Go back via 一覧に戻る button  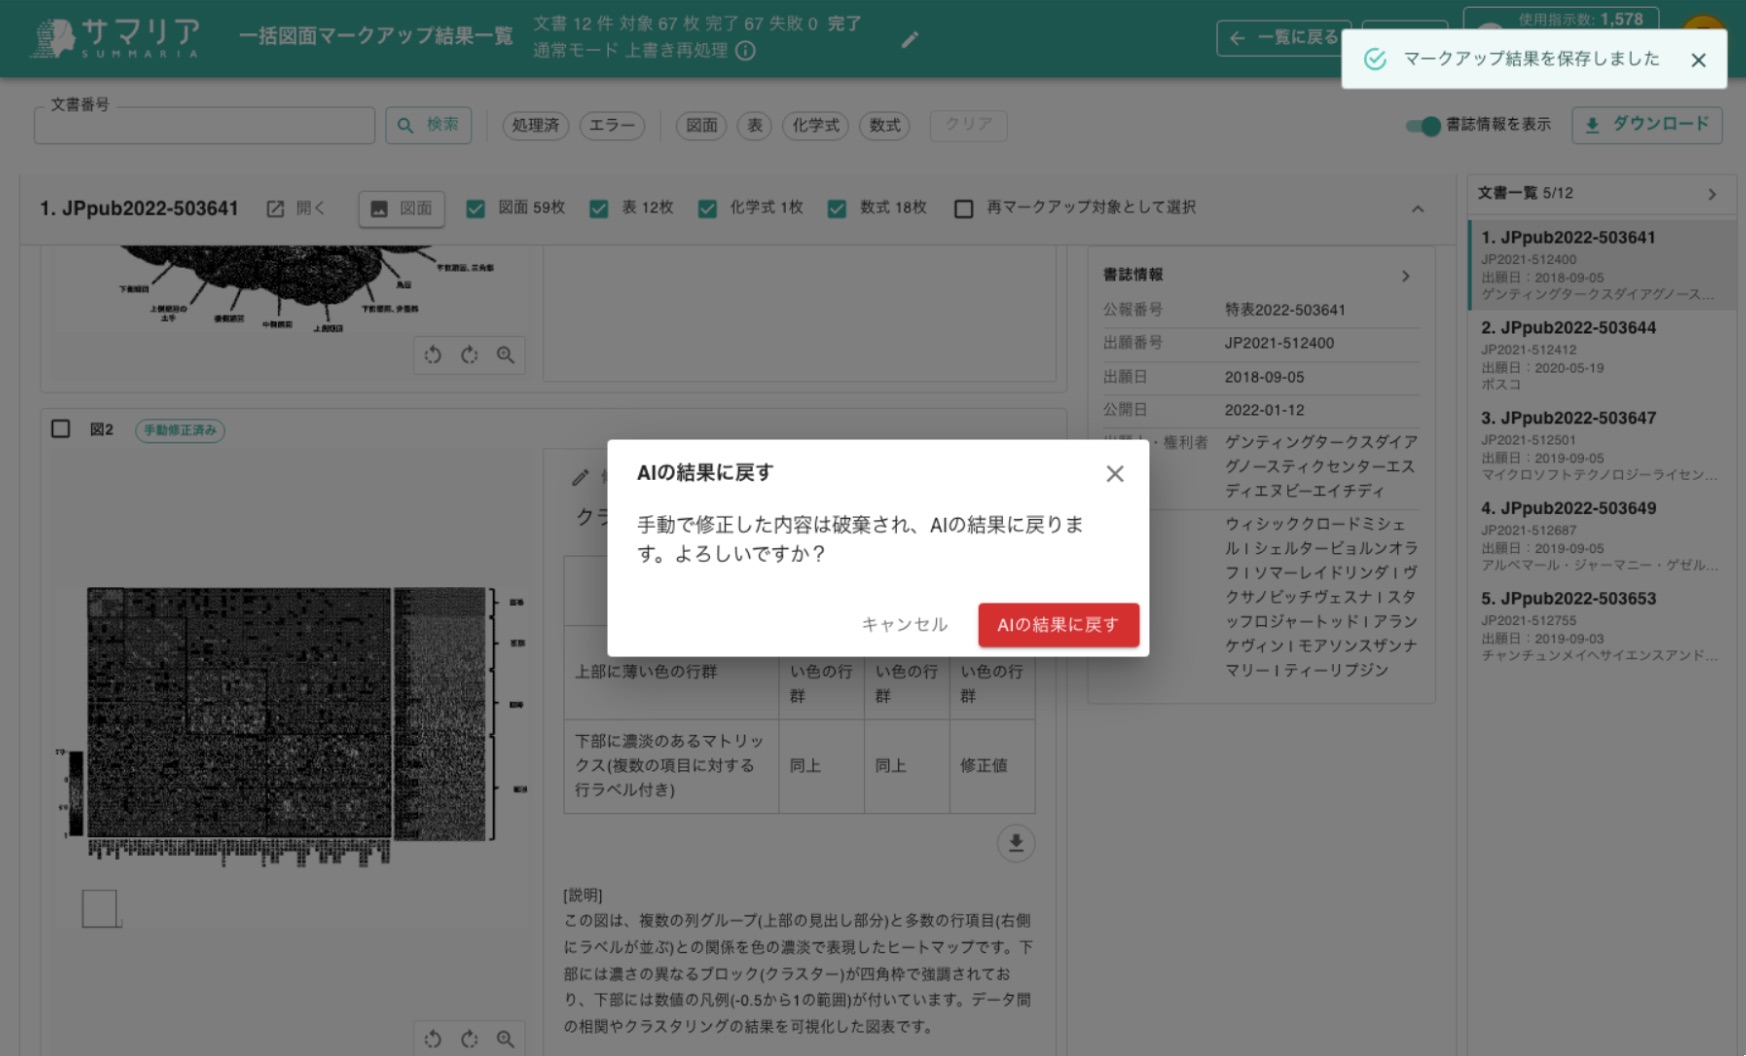pos(1283,38)
